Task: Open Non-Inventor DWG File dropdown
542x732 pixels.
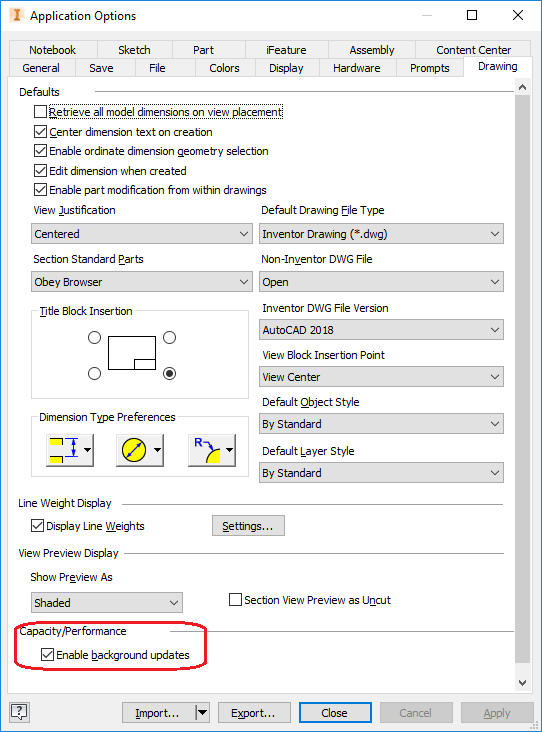Action: 381,282
